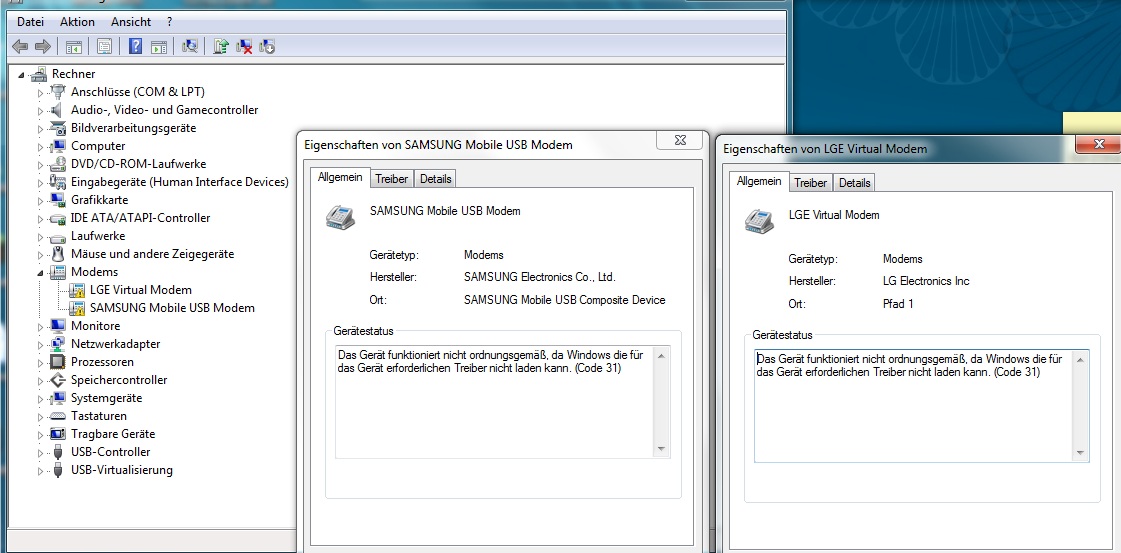Click the Gerätestatus text box in the SAMSUNG dialog
The width and height of the screenshot is (1121, 553).
[x=503, y=402]
